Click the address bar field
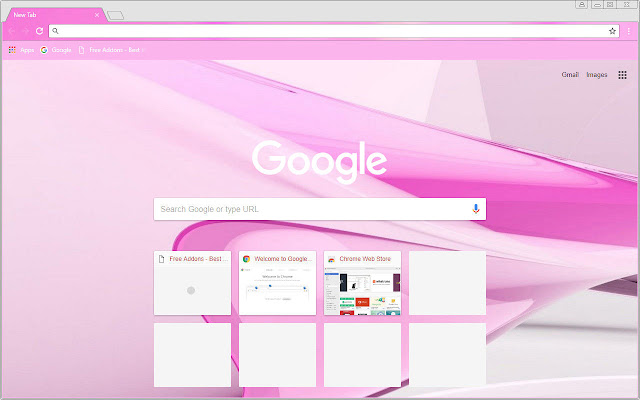Viewport: 640px width, 400px height. [x=334, y=31]
